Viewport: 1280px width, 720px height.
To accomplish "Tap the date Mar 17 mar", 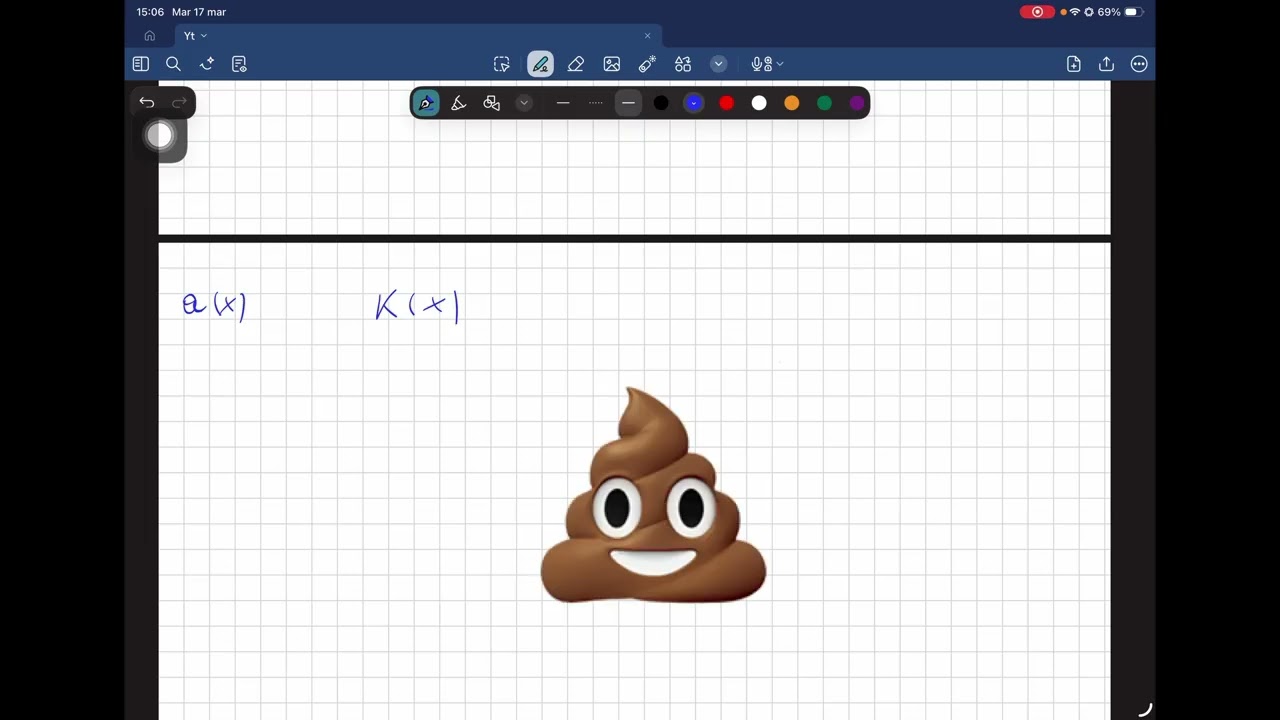I will [199, 12].
